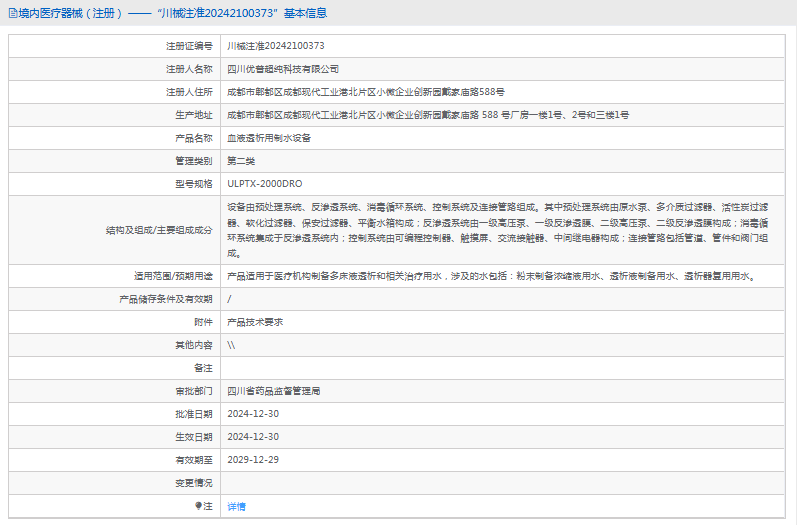
Task: Click the page title 基本信息 heading
Action: coord(305,13)
